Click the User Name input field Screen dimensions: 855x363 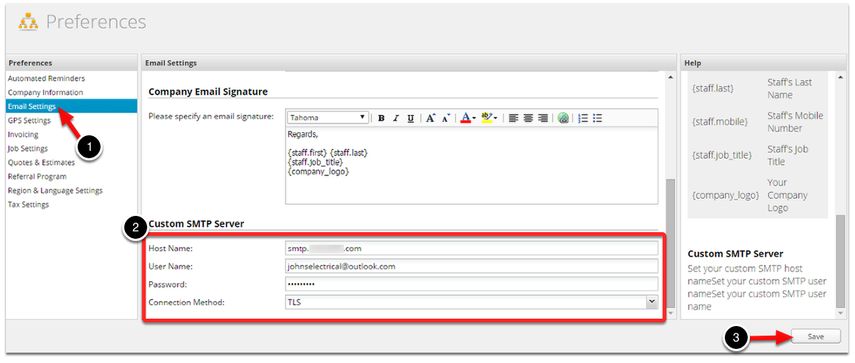472,267
